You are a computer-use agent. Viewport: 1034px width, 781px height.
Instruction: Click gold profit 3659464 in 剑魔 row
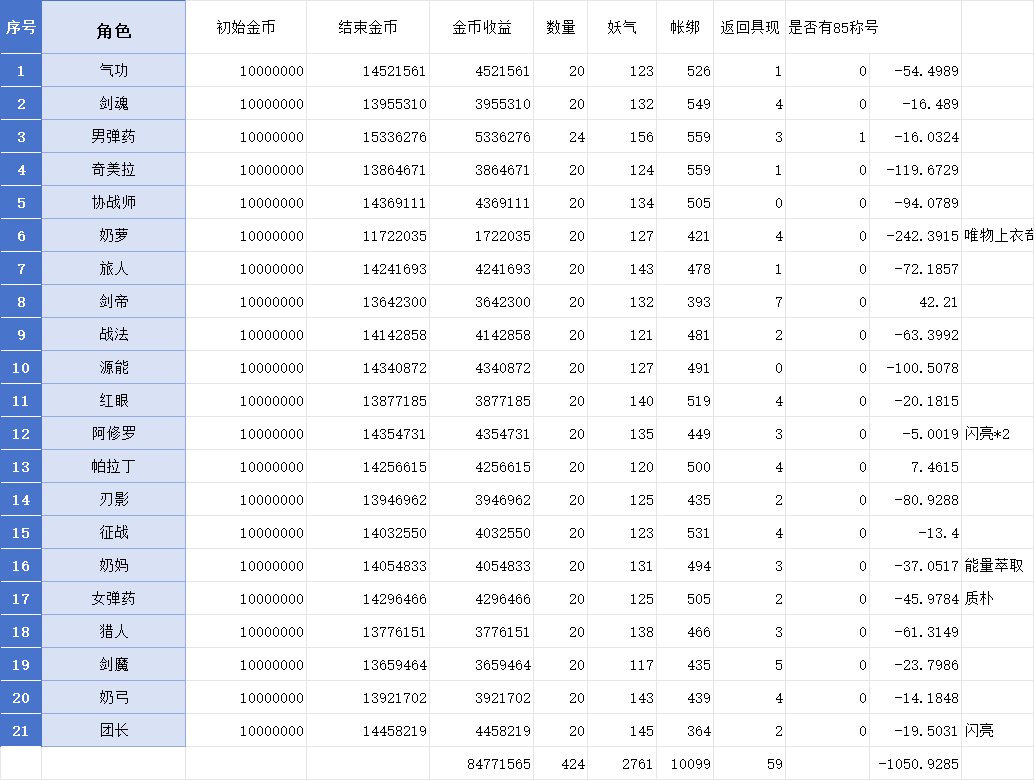tap(502, 665)
